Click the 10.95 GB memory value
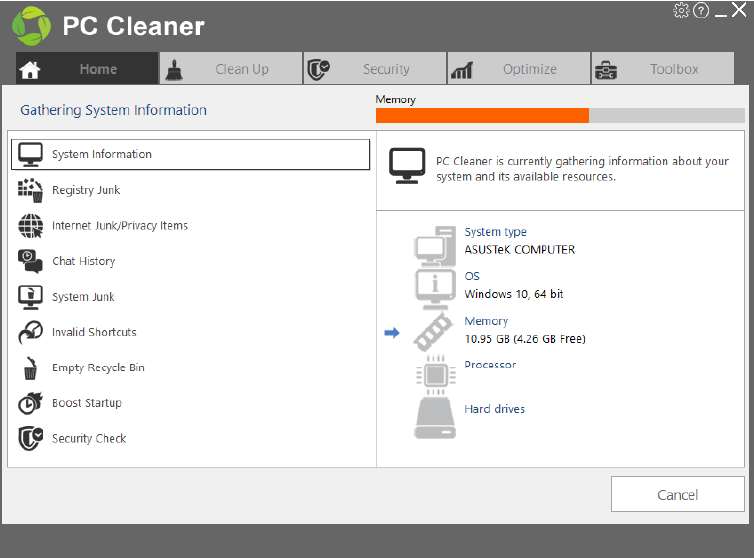The height and width of the screenshot is (558, 754). pyautogui.click(x=525, y=339)
